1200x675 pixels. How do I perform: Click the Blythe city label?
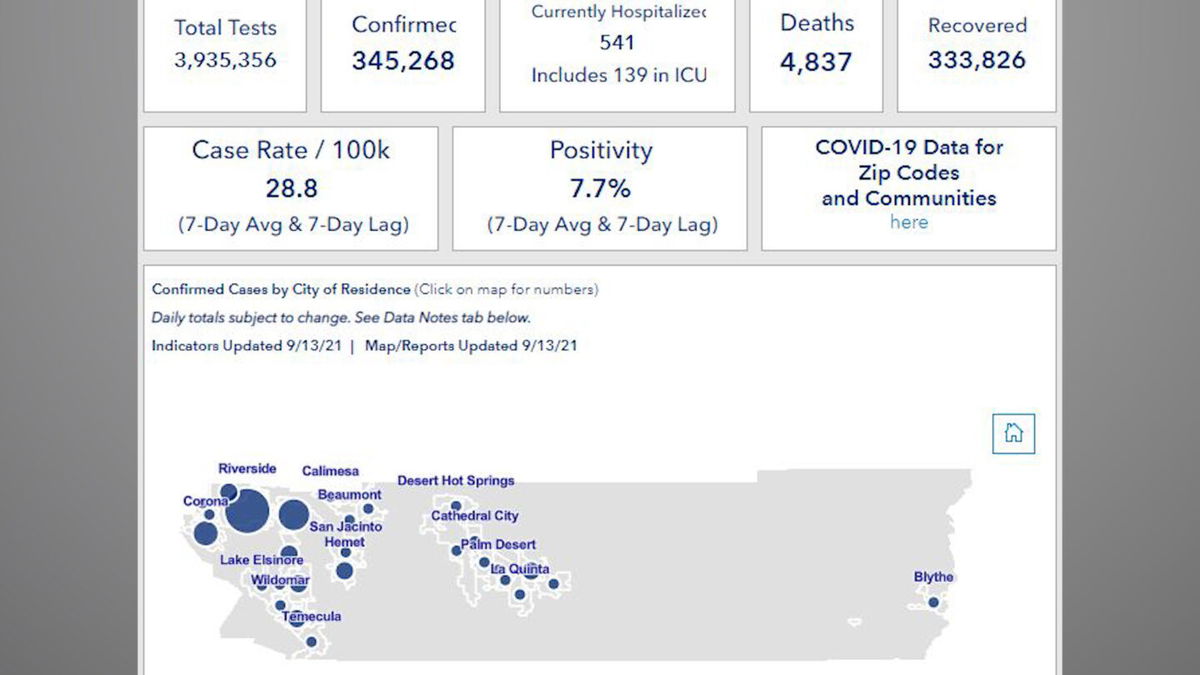pos(933,577)
